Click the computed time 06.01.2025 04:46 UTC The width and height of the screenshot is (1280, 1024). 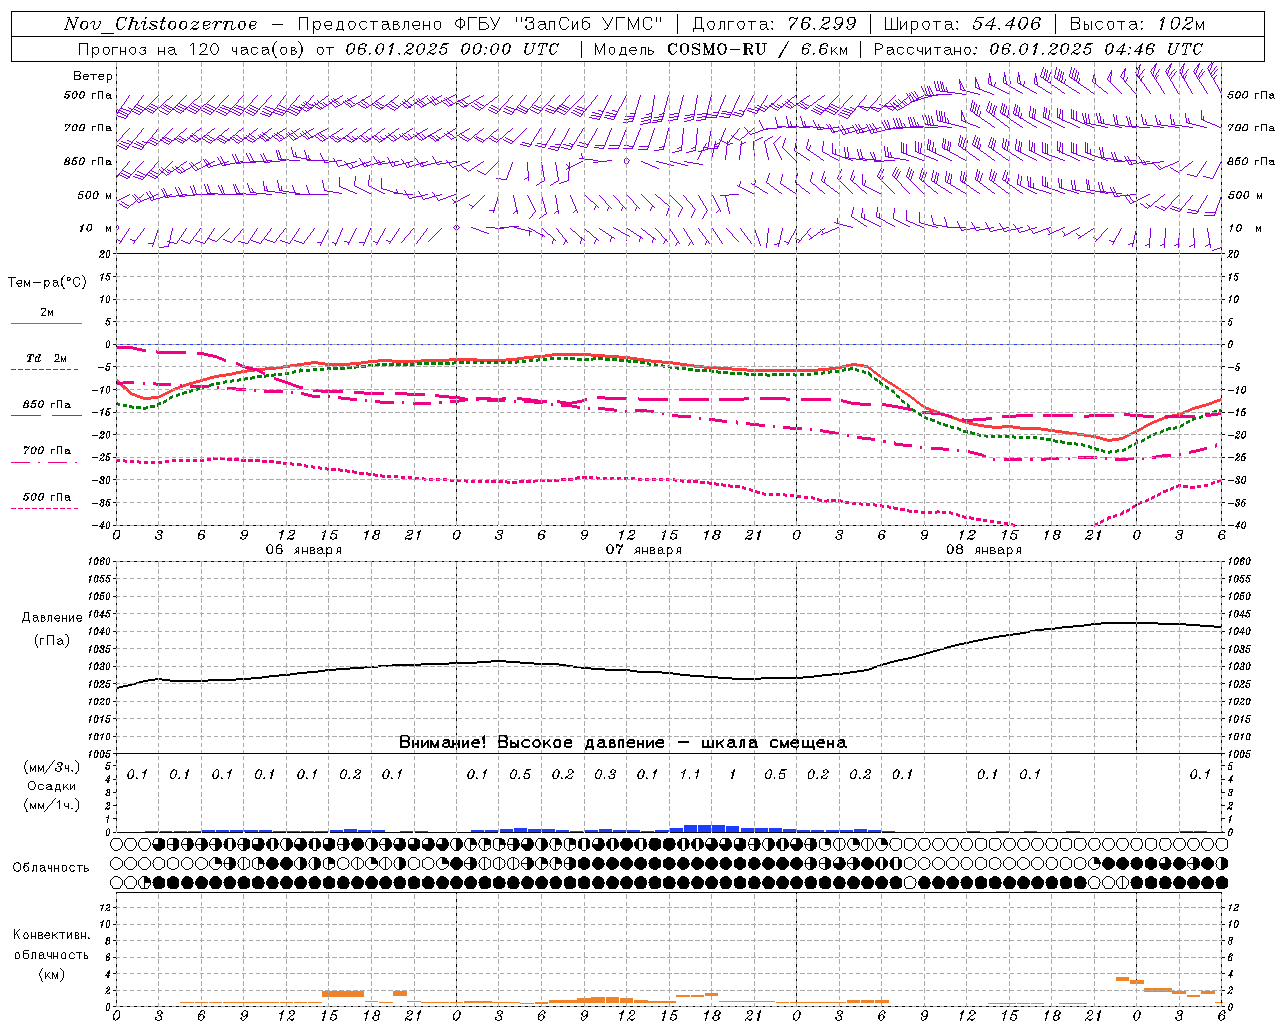pos(1096,49)
